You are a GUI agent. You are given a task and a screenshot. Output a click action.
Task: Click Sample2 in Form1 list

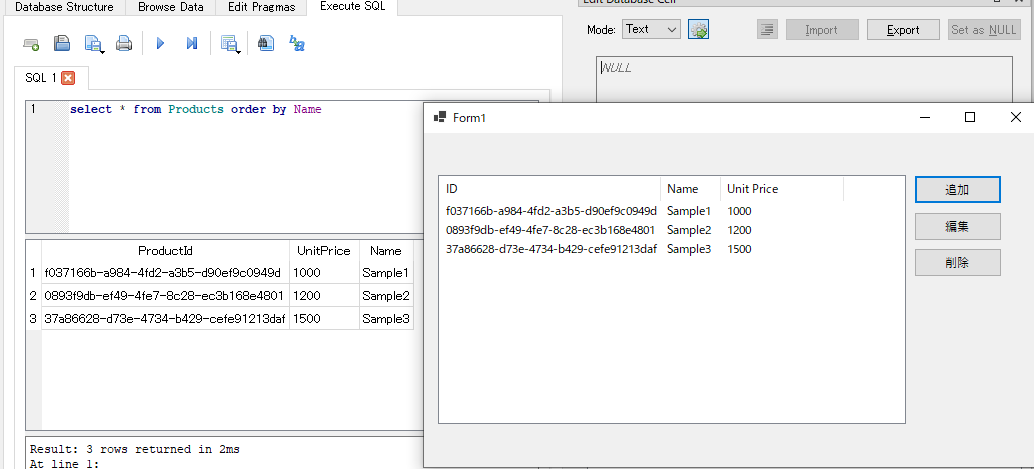pyautogui.click(x=689, y=230)
